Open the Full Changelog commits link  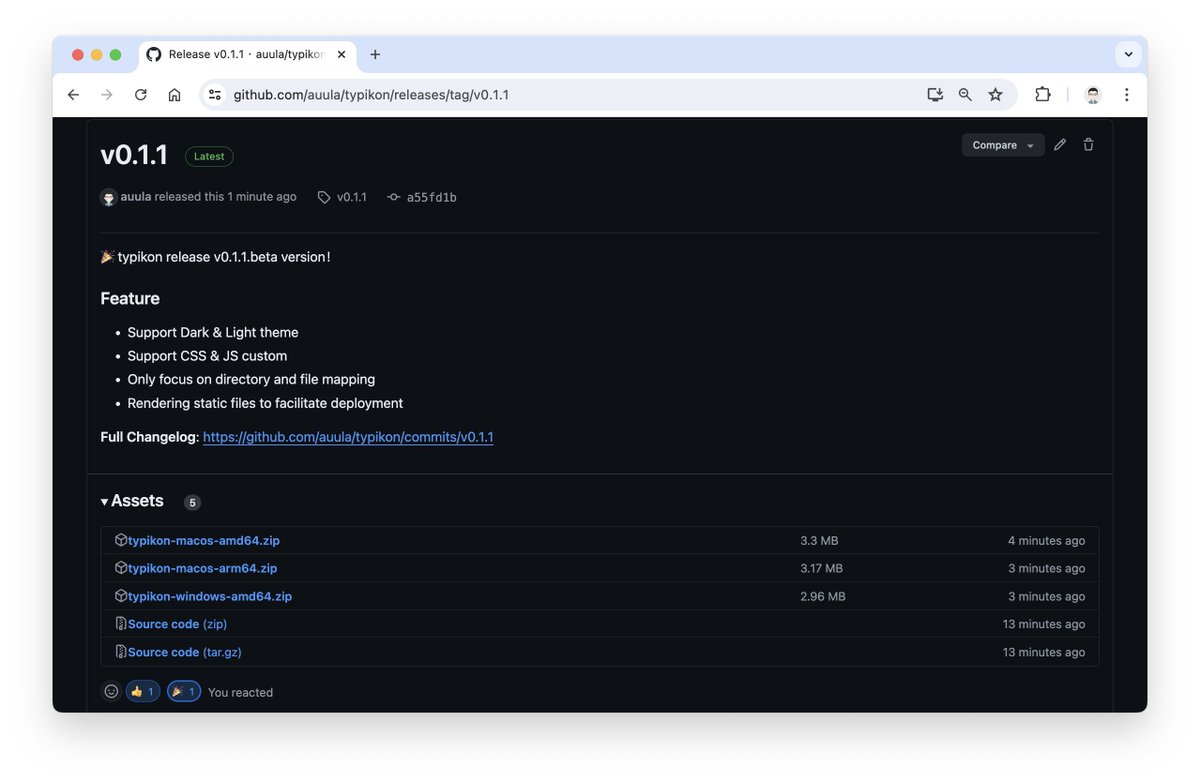[x=348, y=437]
